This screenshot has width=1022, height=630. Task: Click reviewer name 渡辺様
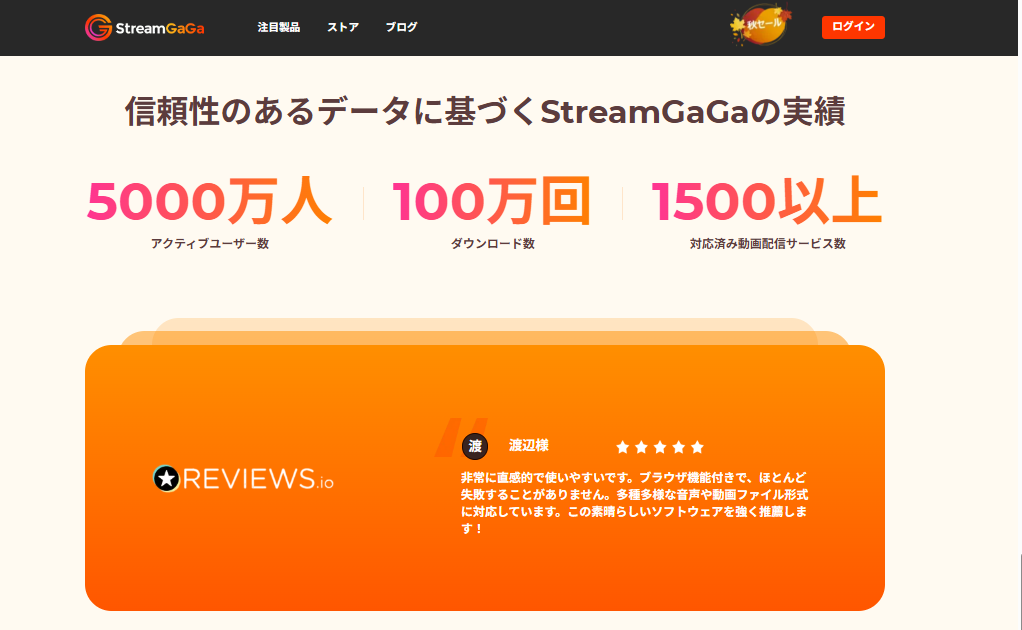click(529, 446)
